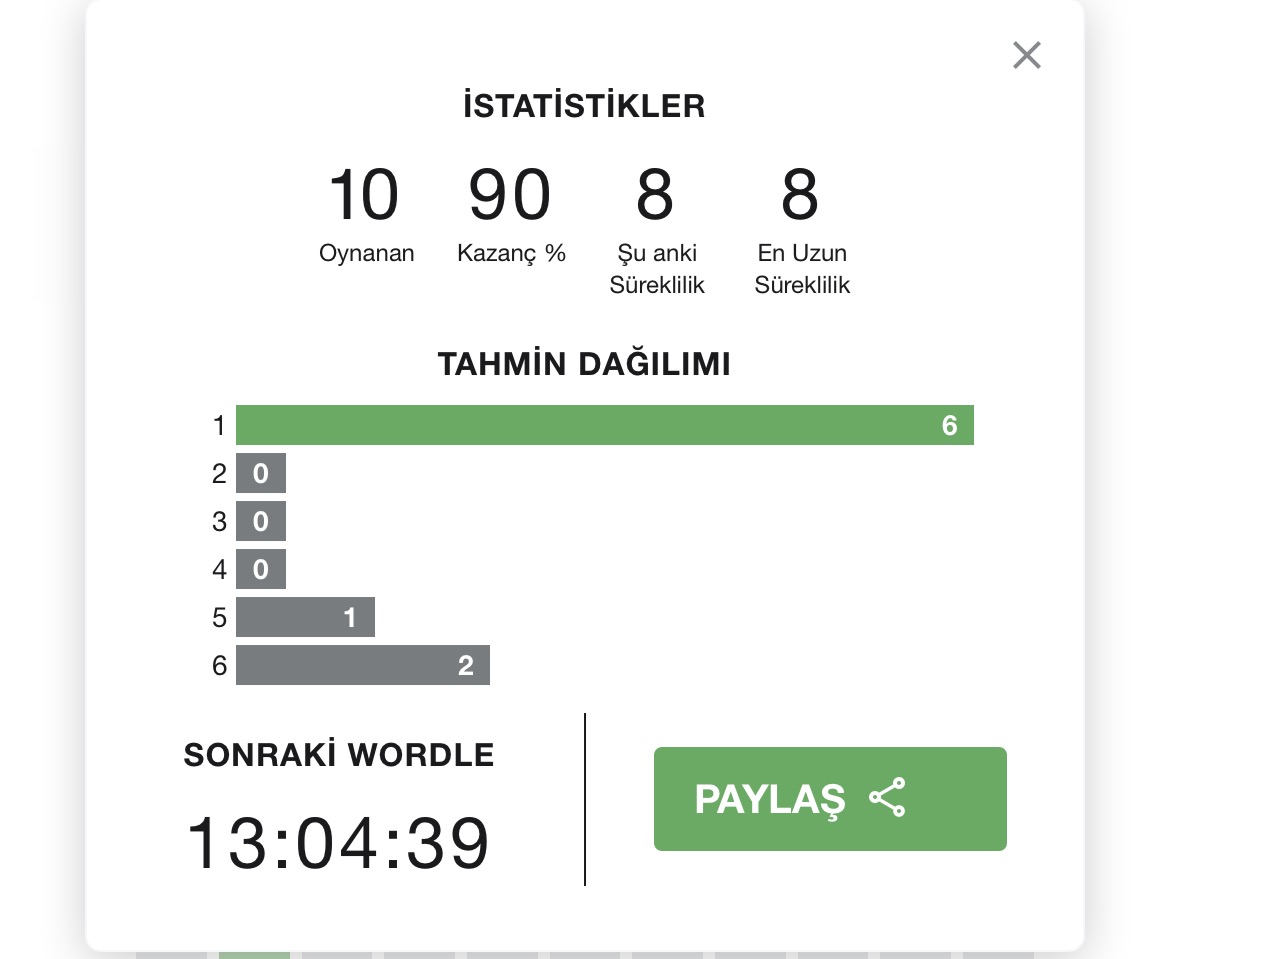1275x959 pixels.
Task: Click the row number 6 label in distribution
Action: pyautogui.click(x=219, y=666)
